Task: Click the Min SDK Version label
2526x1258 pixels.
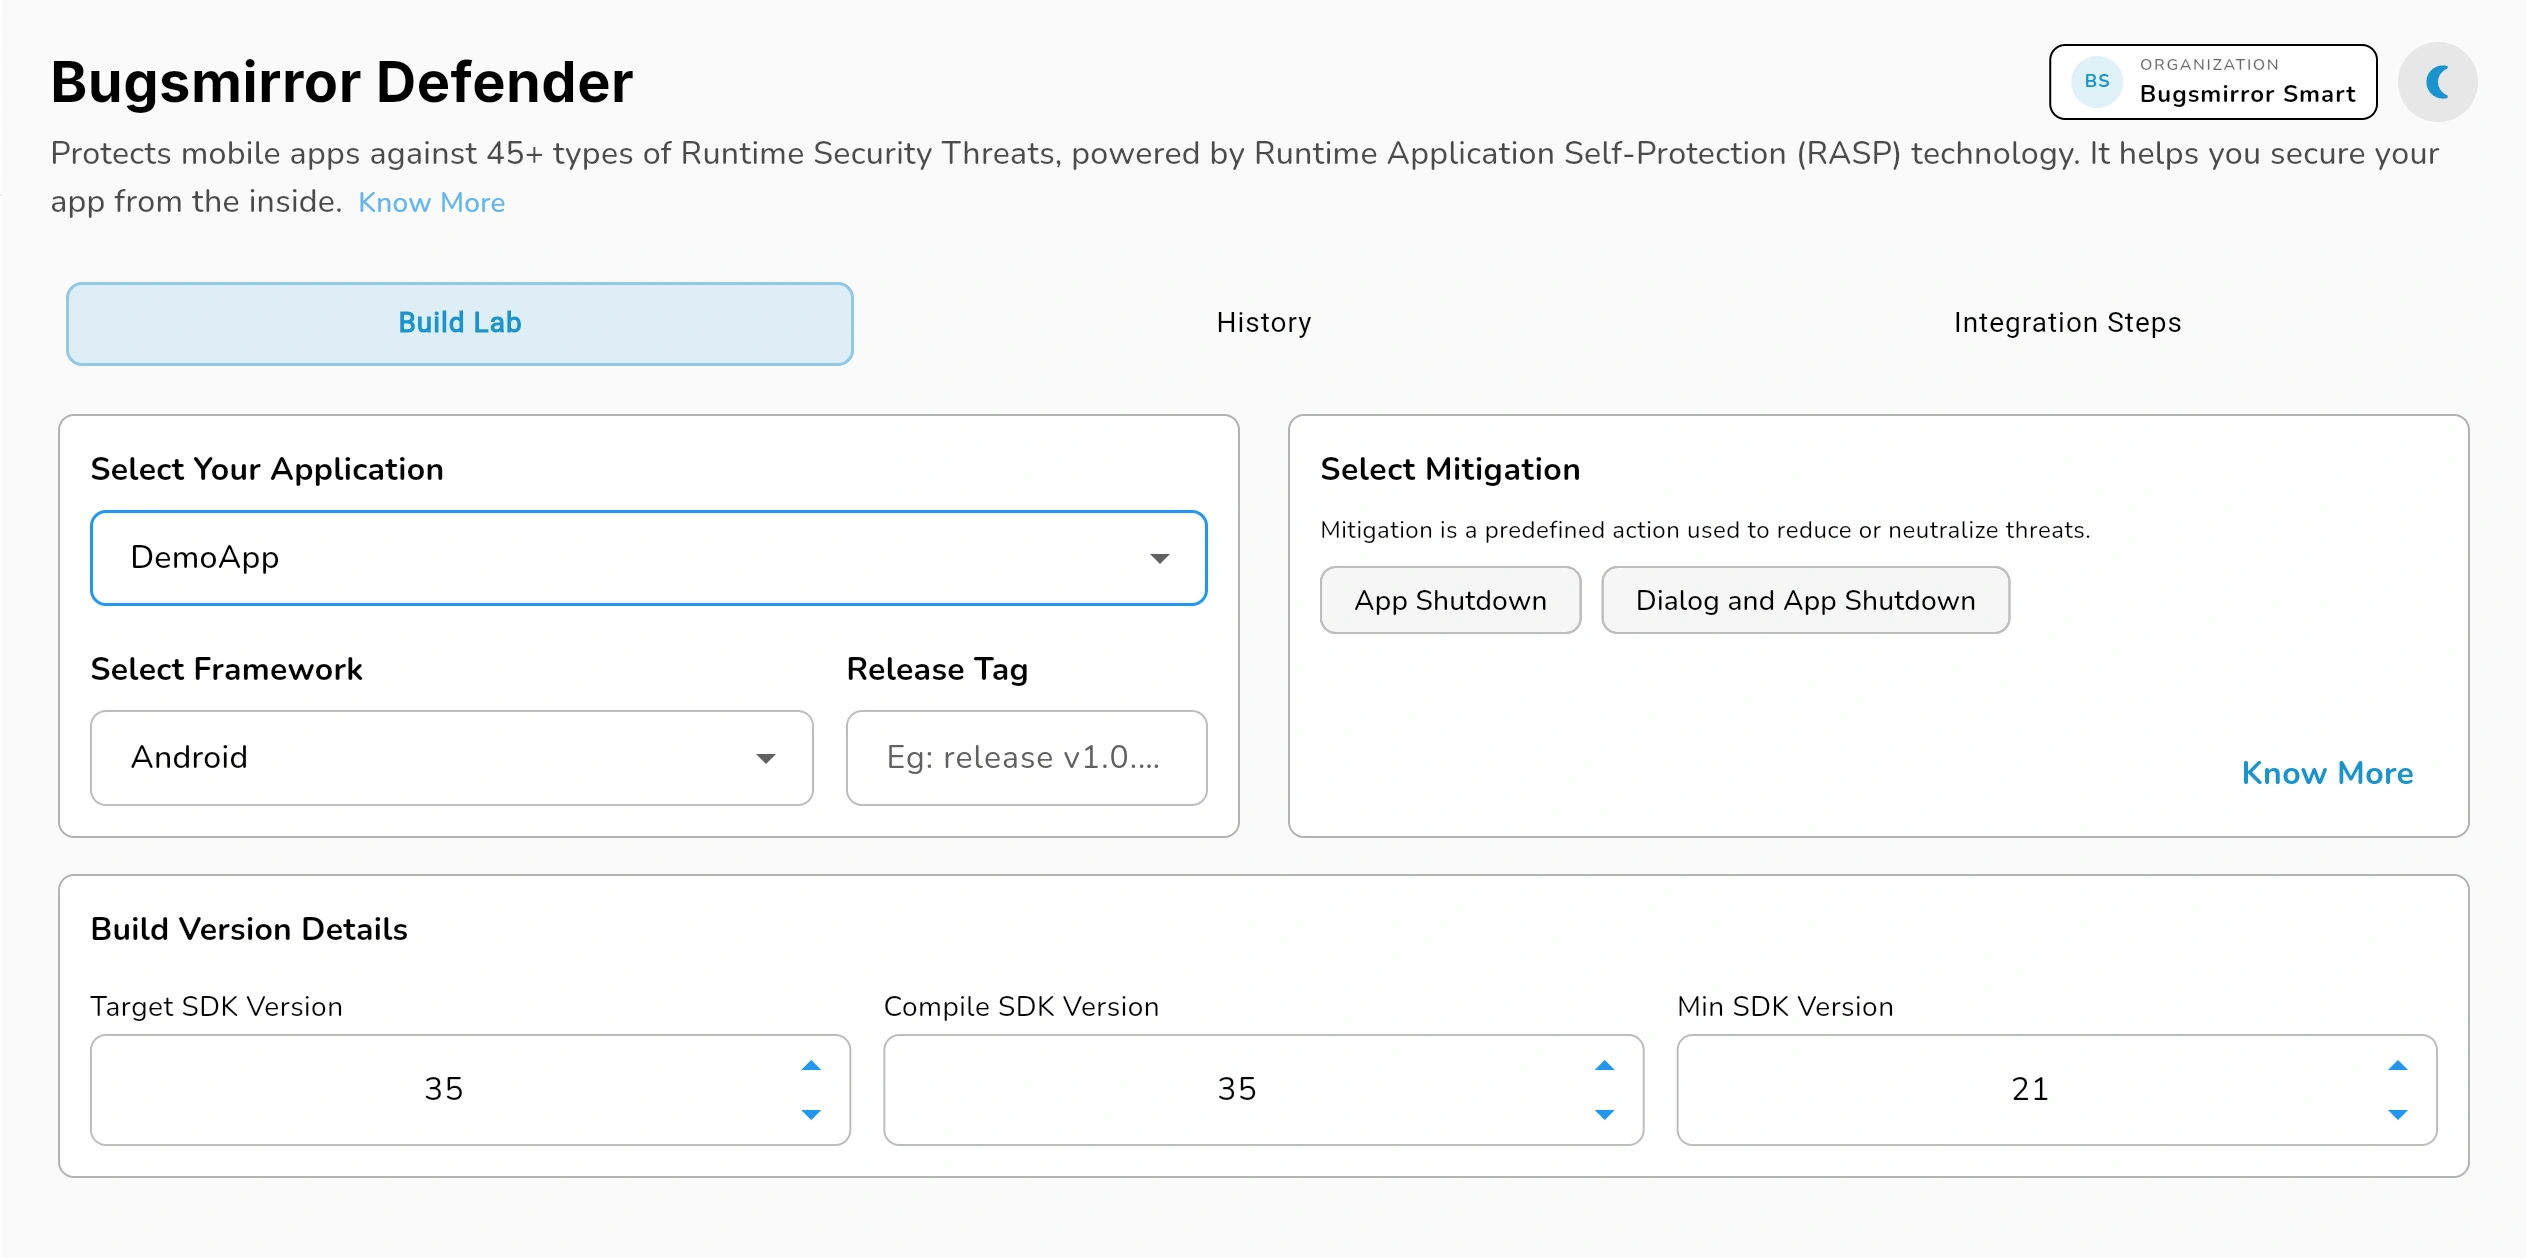Action: coord(1785,1006)
